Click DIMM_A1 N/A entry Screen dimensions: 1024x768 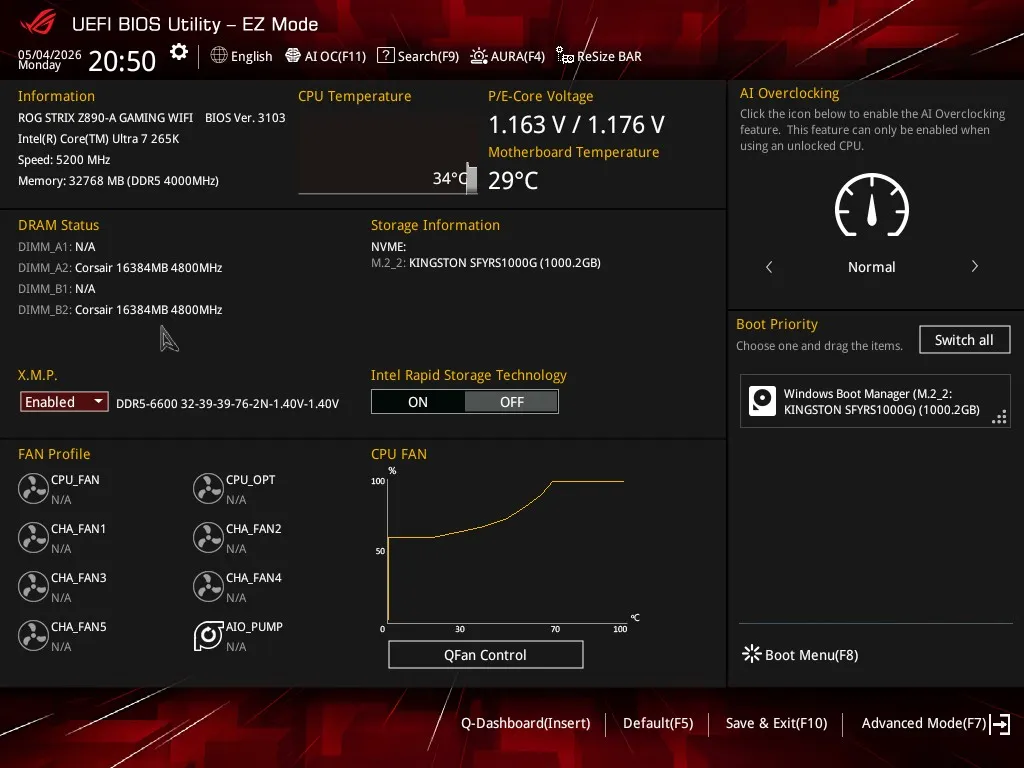(x=57, y=247)
